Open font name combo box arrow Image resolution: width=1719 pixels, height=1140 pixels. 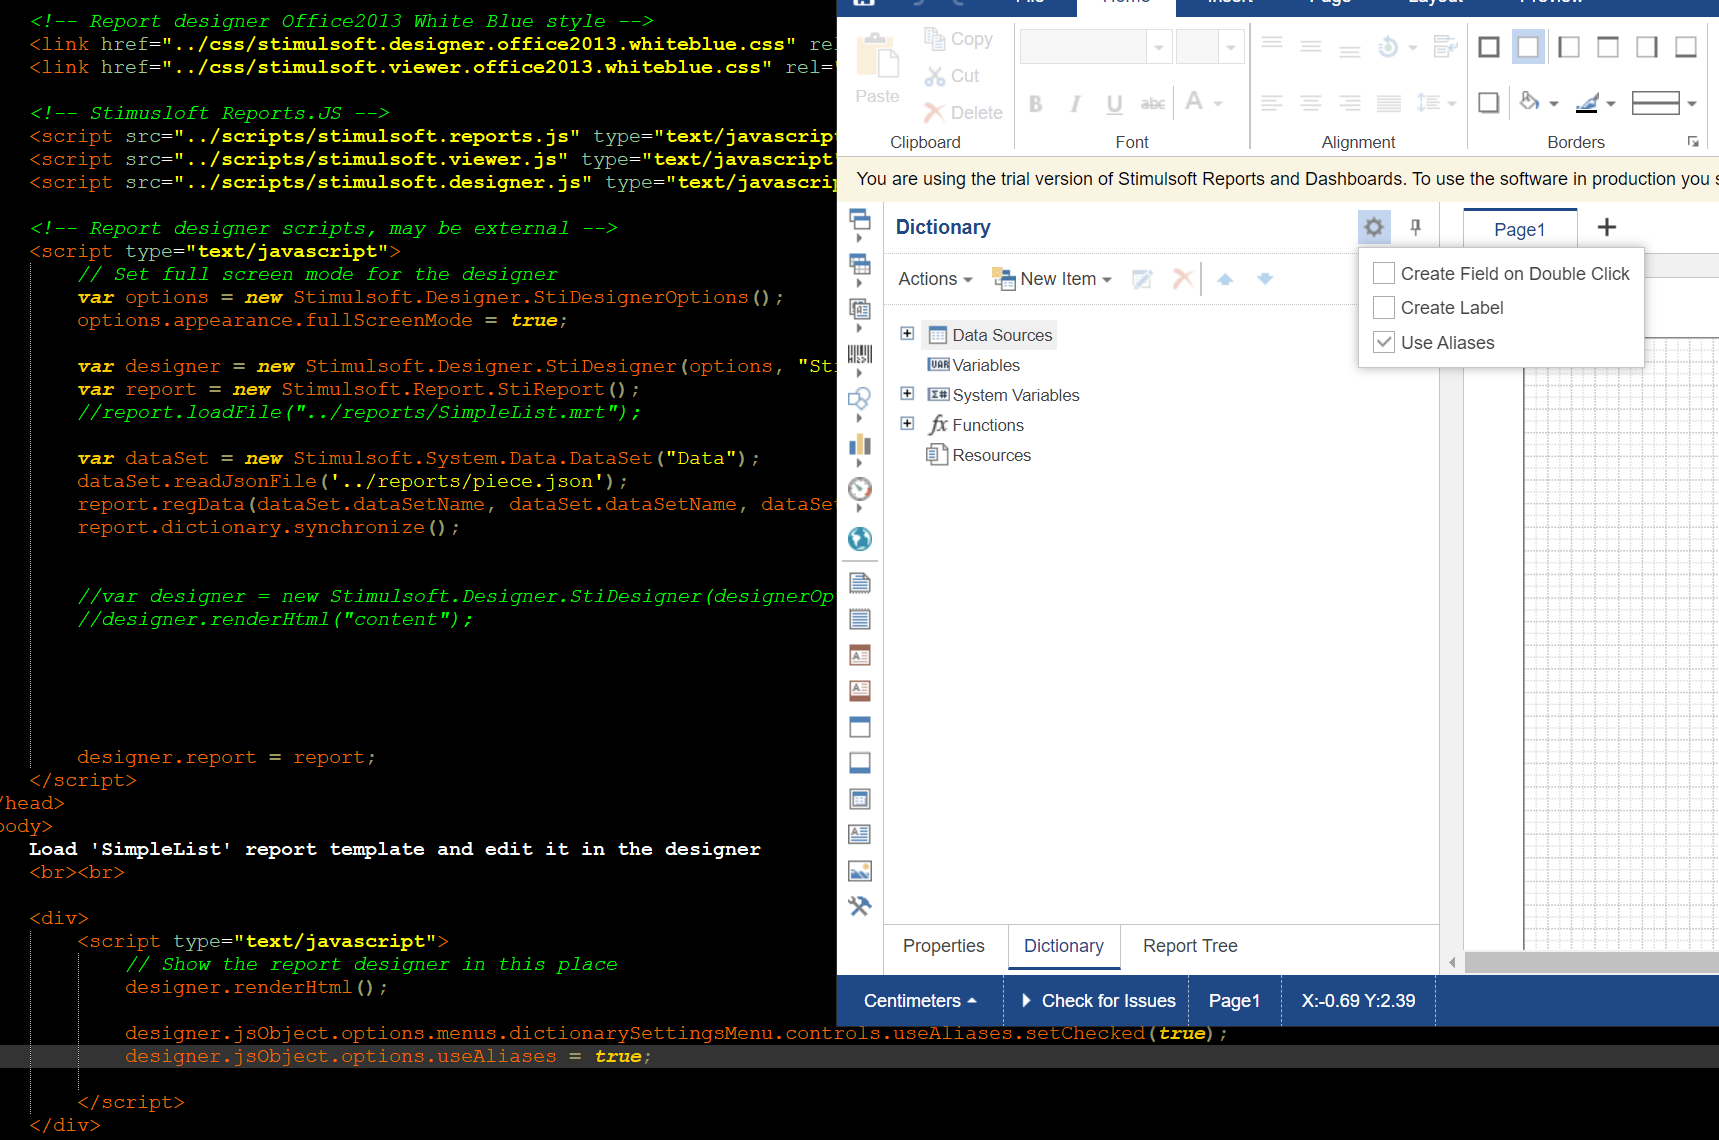(x=1159, y=47)
